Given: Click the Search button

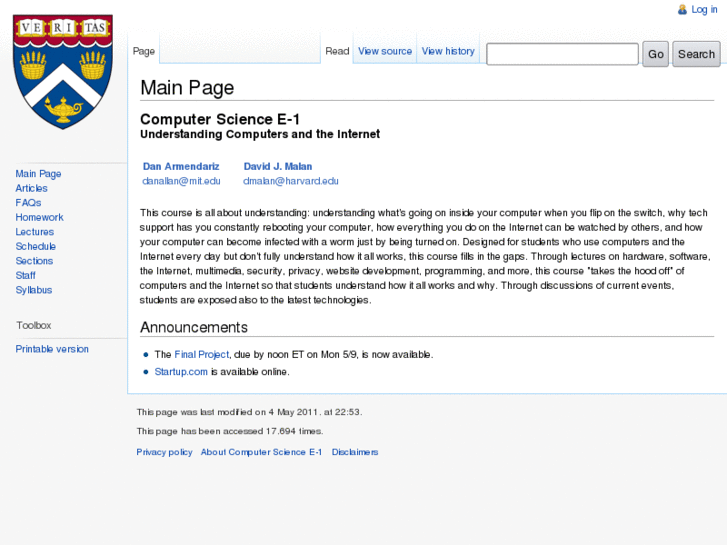Looking at the screenshot, I should click(x=696, y=54).
